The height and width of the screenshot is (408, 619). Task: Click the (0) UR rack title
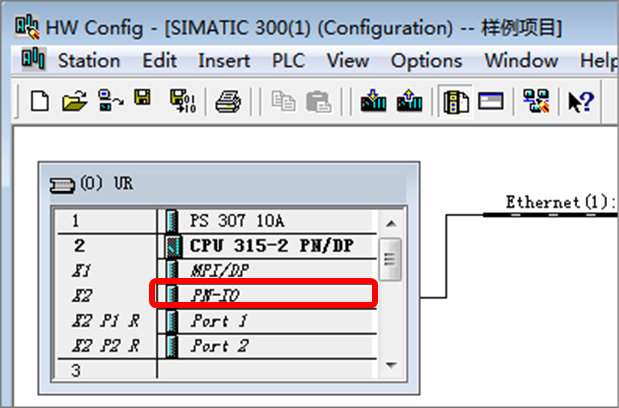tap(107, 184)
